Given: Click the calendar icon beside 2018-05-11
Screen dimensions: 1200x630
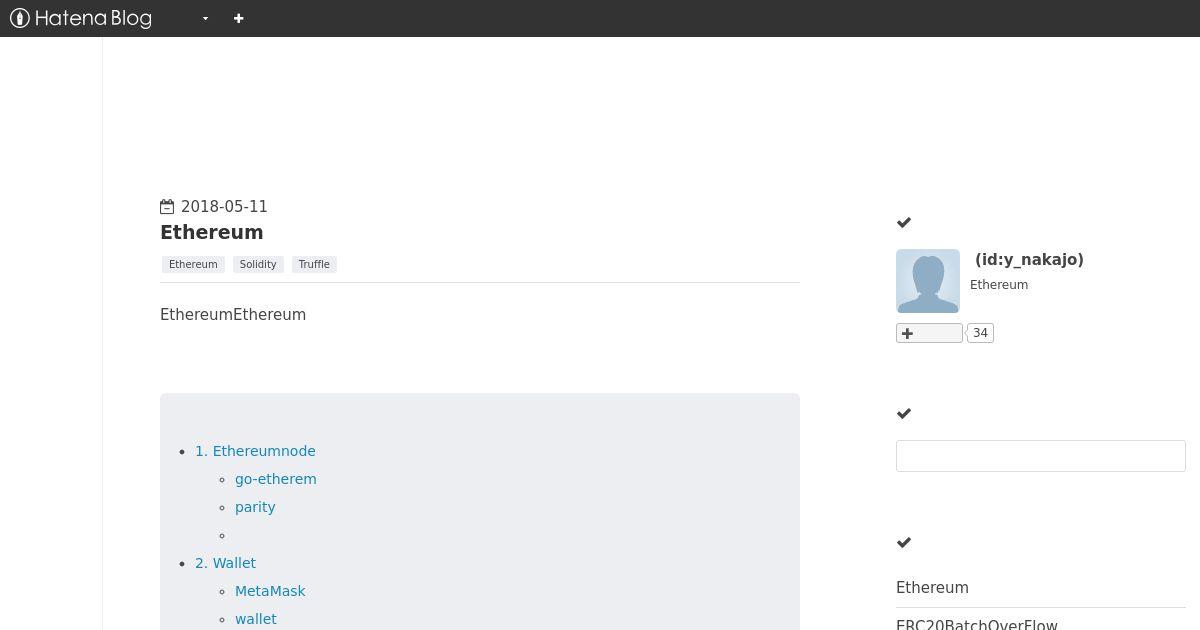Looking at the screenshot, I should 167,207.
